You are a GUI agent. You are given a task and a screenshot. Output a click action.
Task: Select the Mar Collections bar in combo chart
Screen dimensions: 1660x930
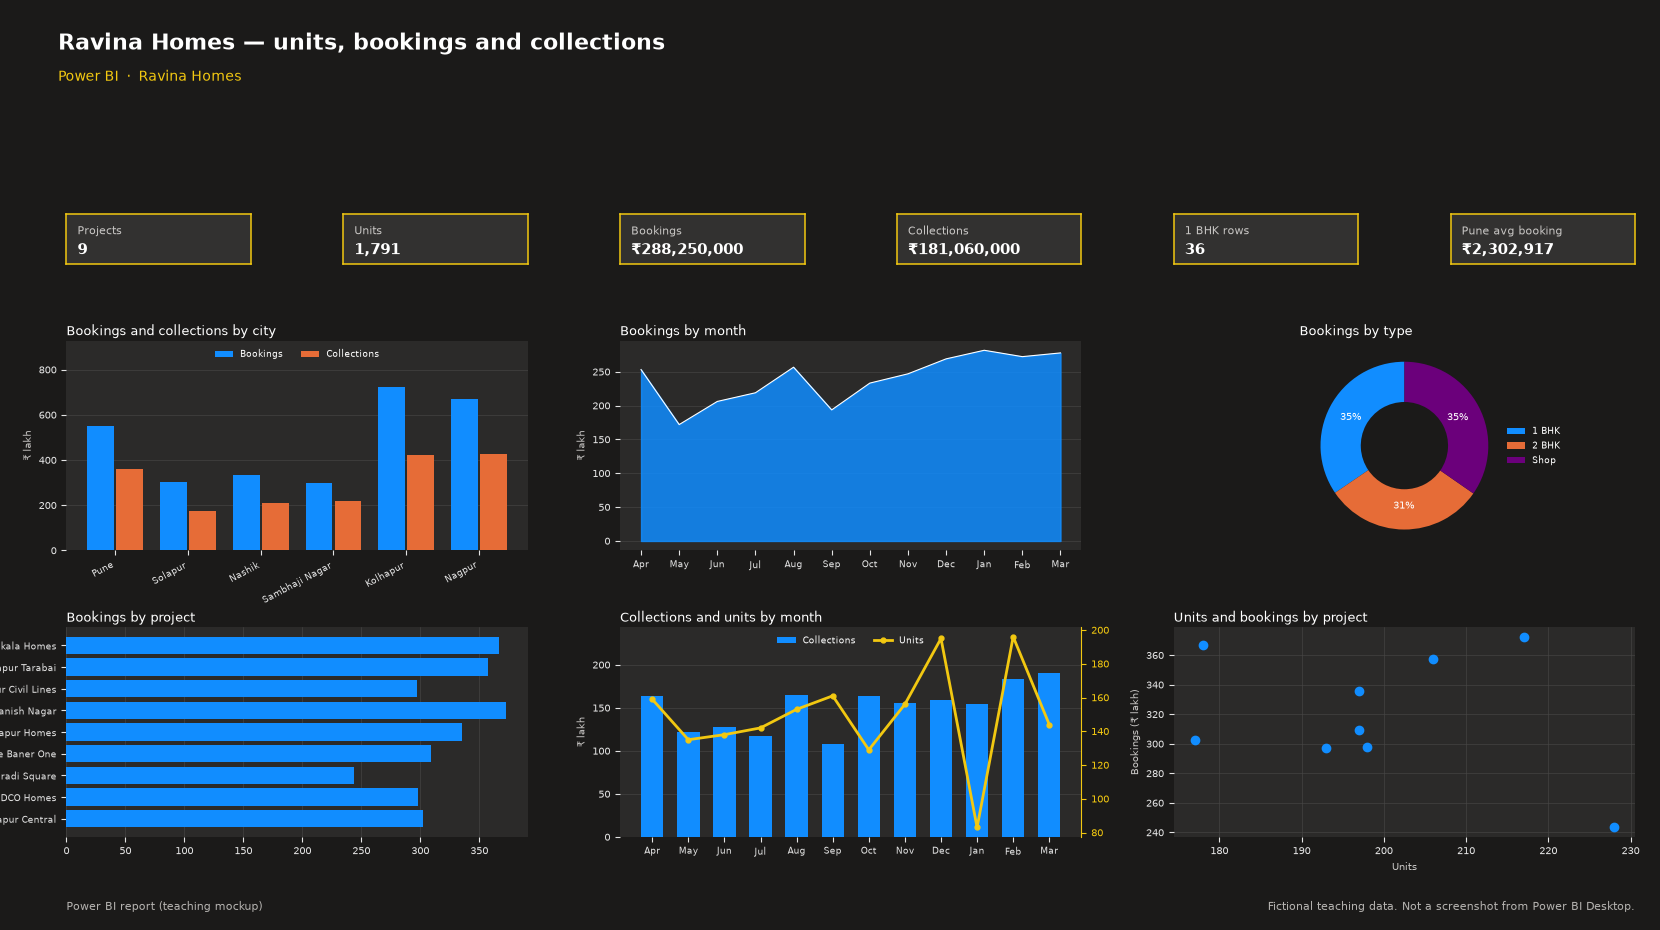1049,755
